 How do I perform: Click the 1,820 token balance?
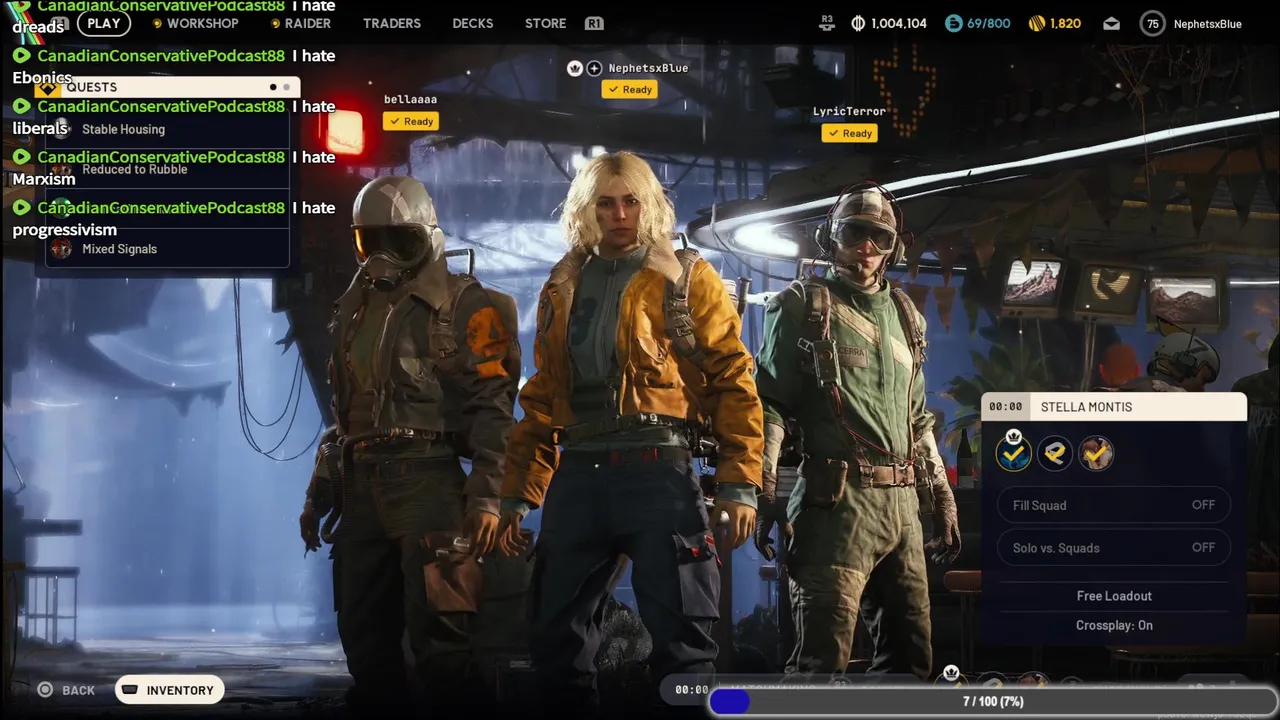[x=1065, y=23]
